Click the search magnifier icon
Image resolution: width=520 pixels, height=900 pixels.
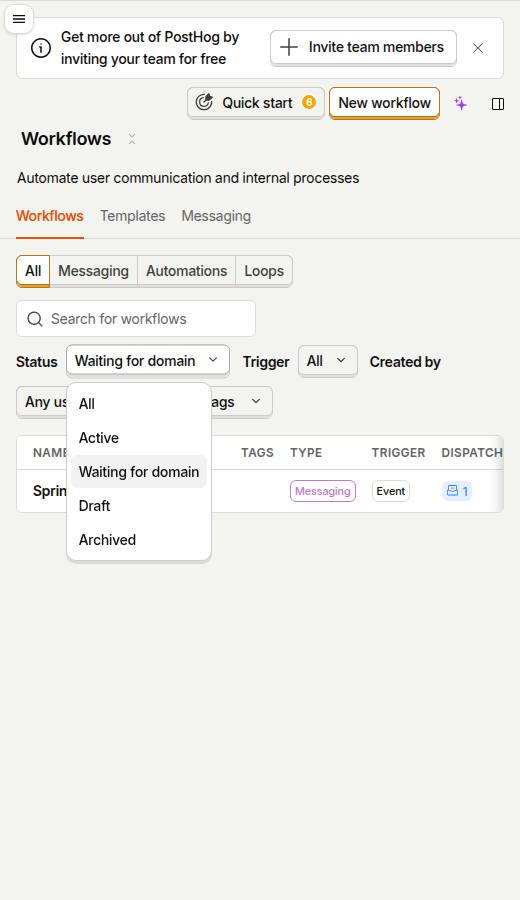tap(35, 319)
